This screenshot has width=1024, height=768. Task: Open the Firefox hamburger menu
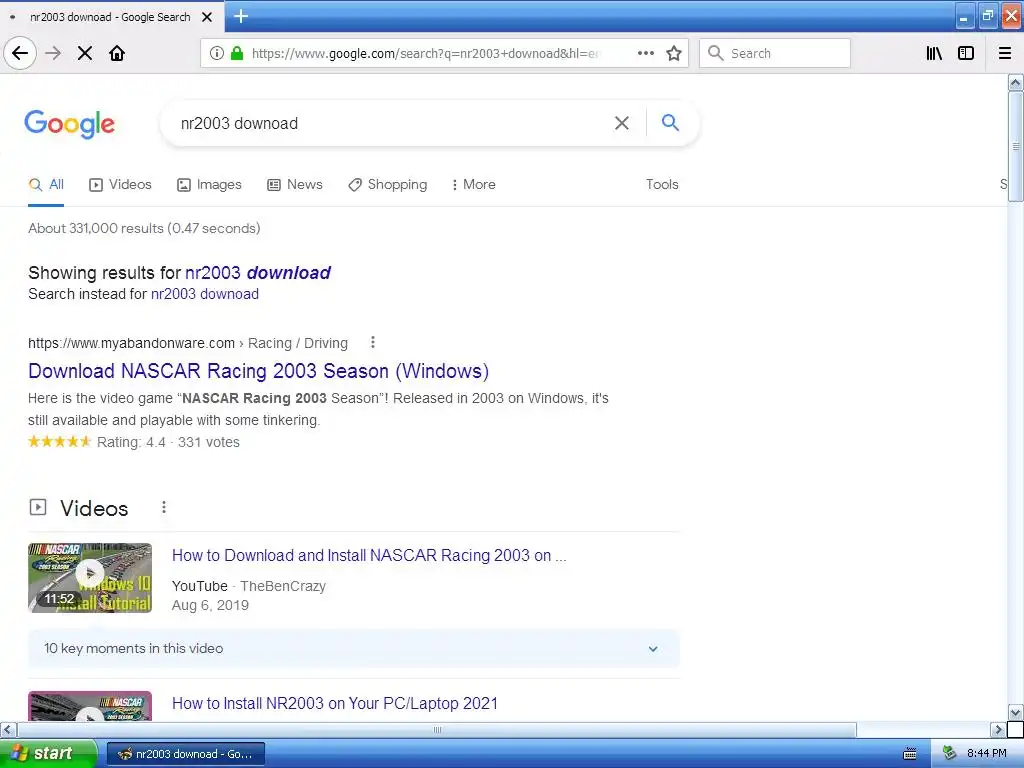coord(1005,53)
